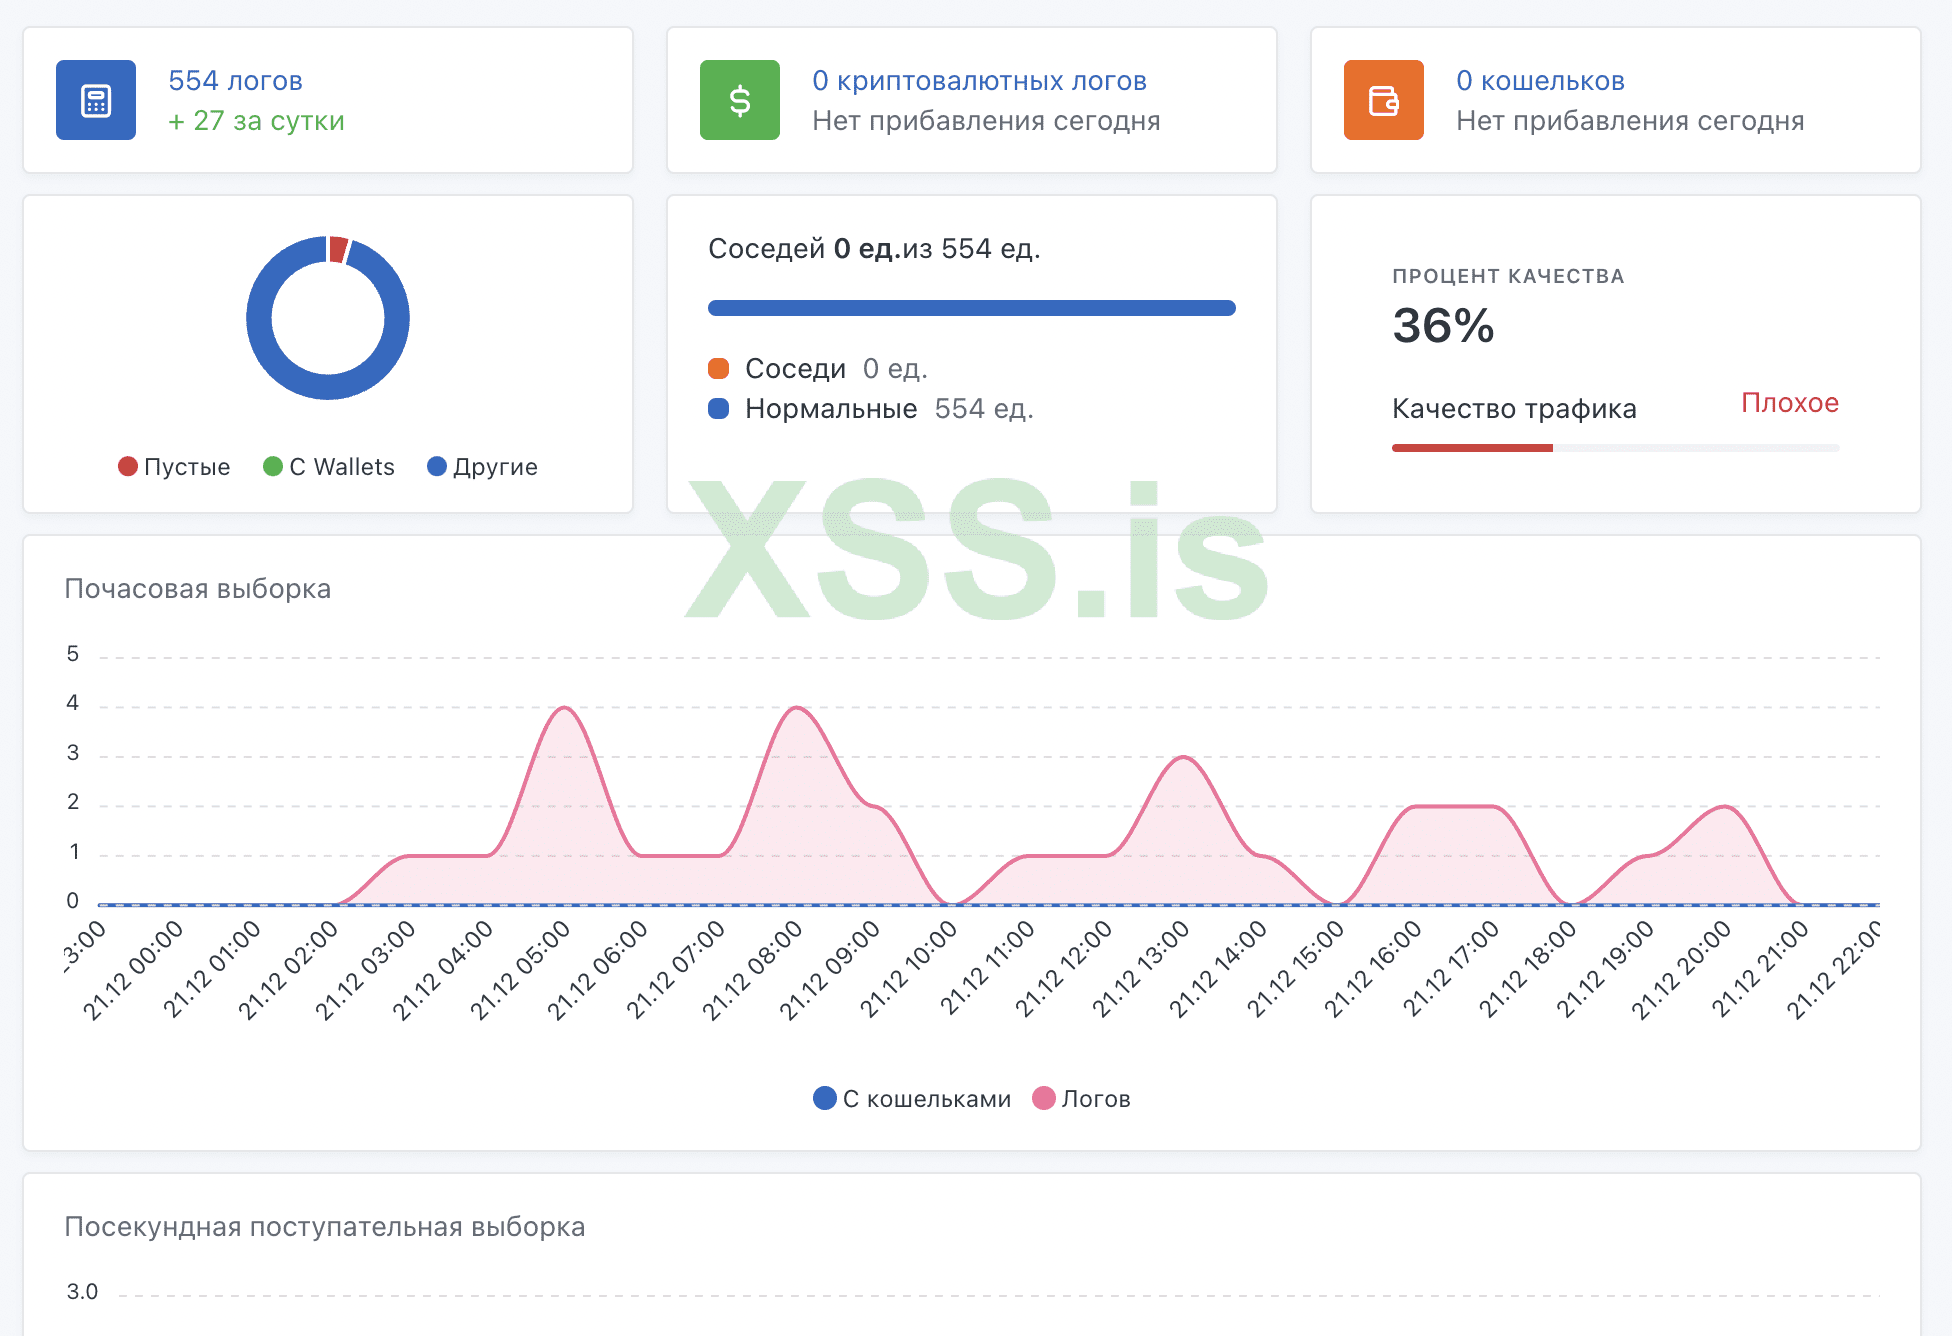This screenshot has width=1952, height=1336.
Task: Click the blue calculator logs icon
Action: pos(96,100)
